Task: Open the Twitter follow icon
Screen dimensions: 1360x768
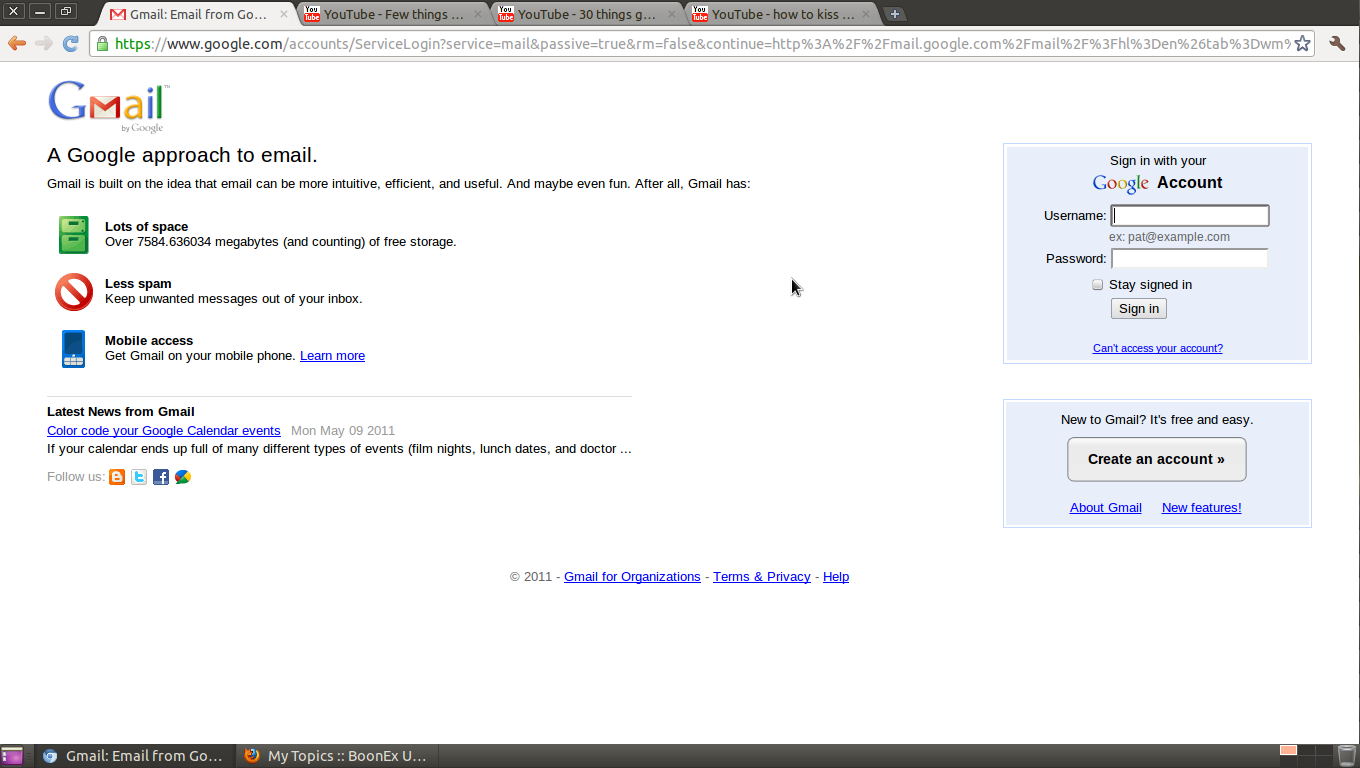Action: 139,477
